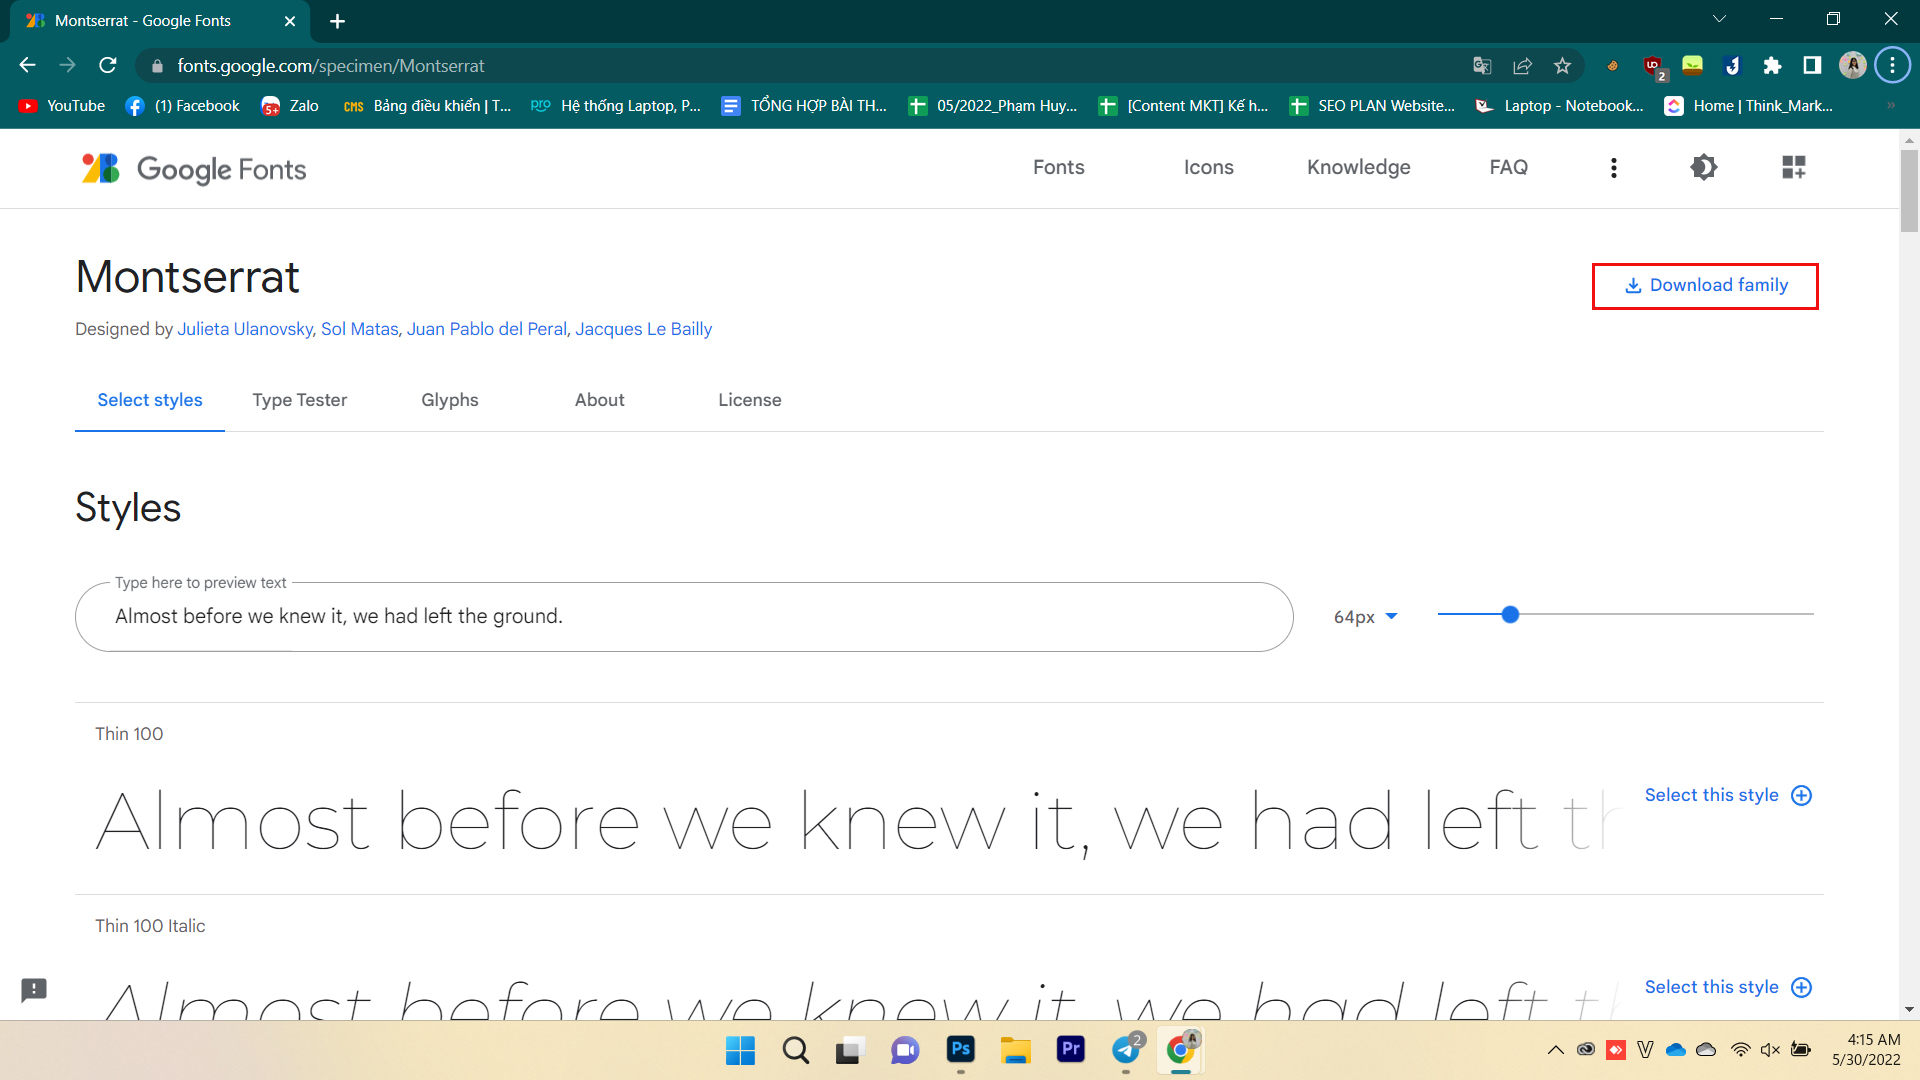Open Windows taskbar search
Image resolution: width=1920 pixels, height=1080 pixels.
[795, 1050]
